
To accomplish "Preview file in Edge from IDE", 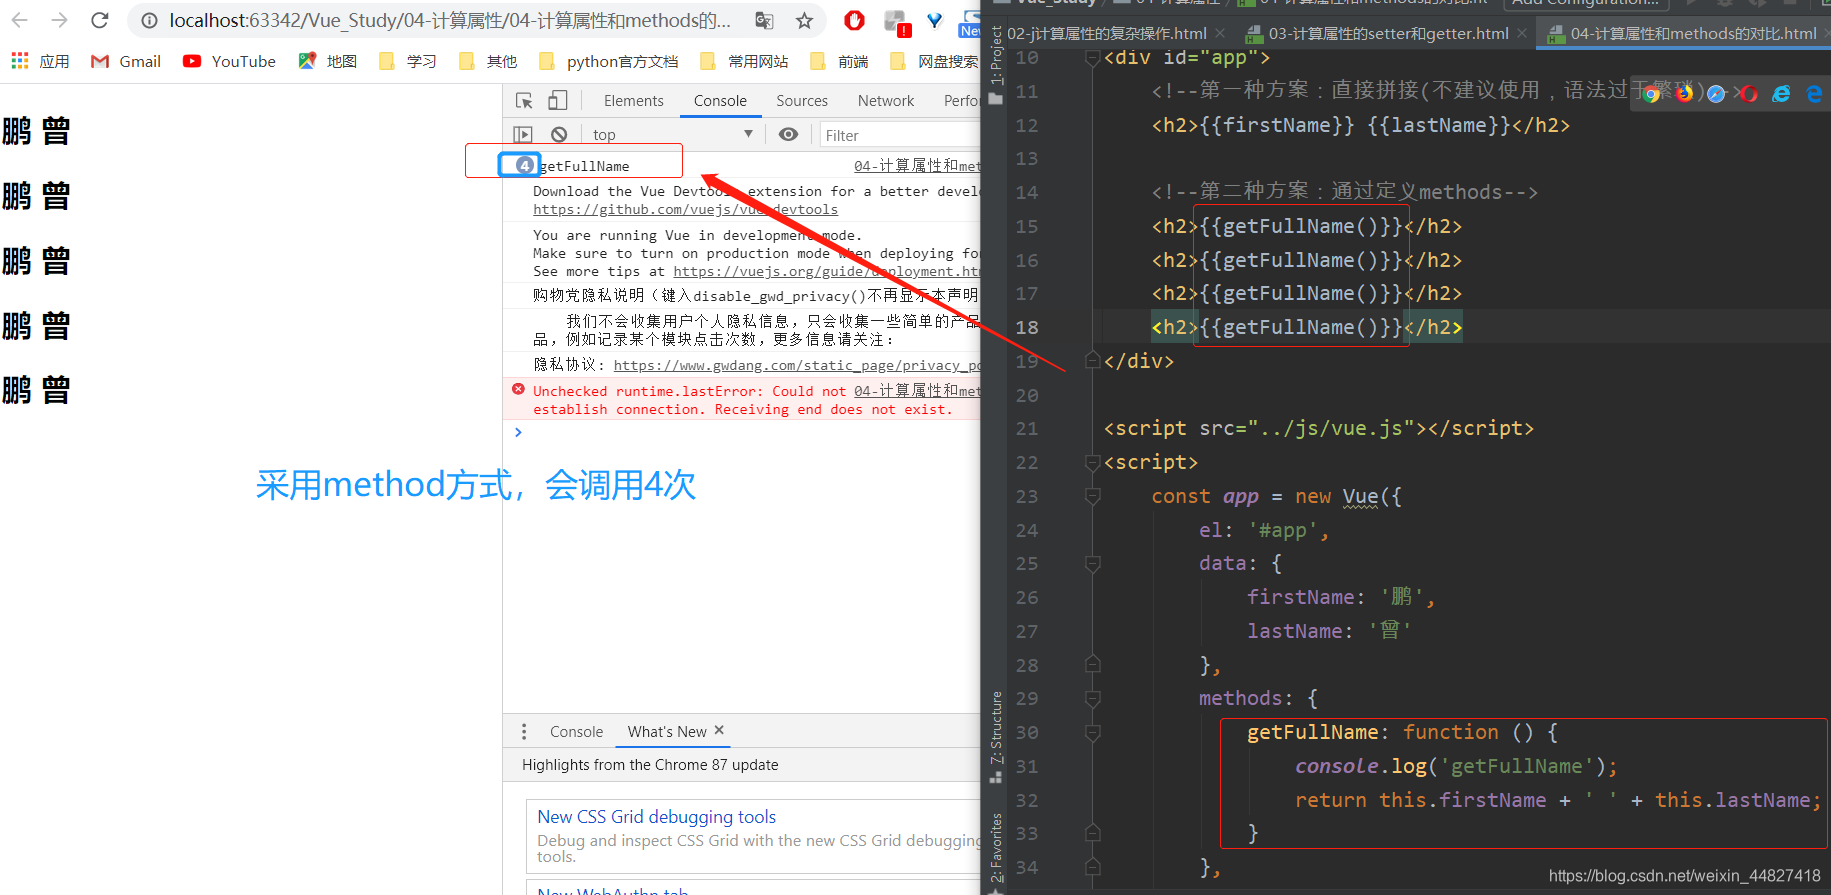I will [x=1814, y=94].
